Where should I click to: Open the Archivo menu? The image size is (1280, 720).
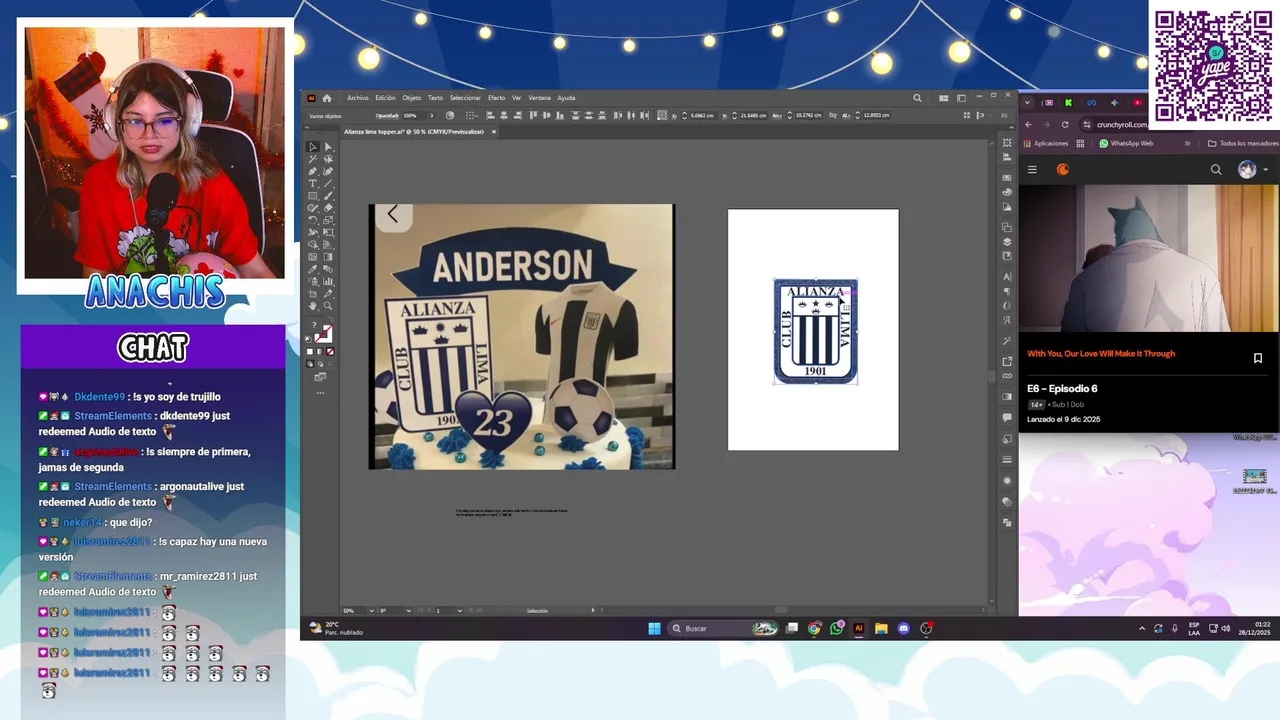[358, 98]
